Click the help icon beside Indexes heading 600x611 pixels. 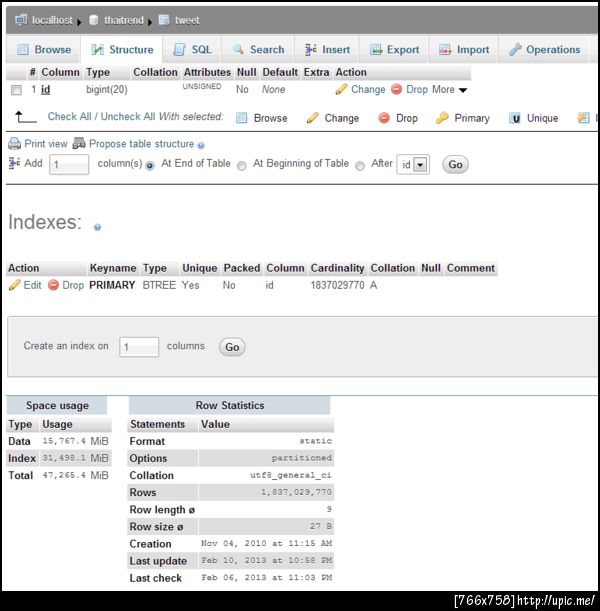click(x=97, y=227)
